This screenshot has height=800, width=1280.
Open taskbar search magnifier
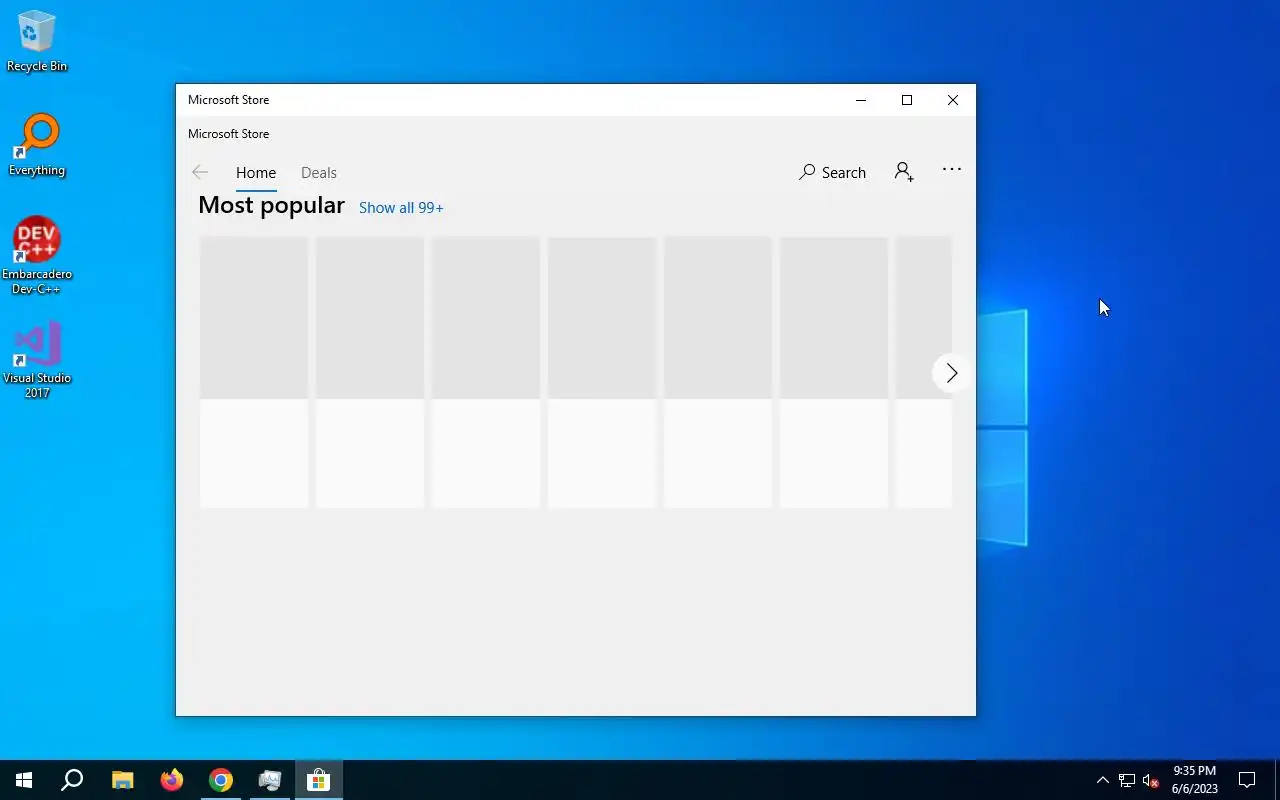pyautogui.click(x=72, y=780)
